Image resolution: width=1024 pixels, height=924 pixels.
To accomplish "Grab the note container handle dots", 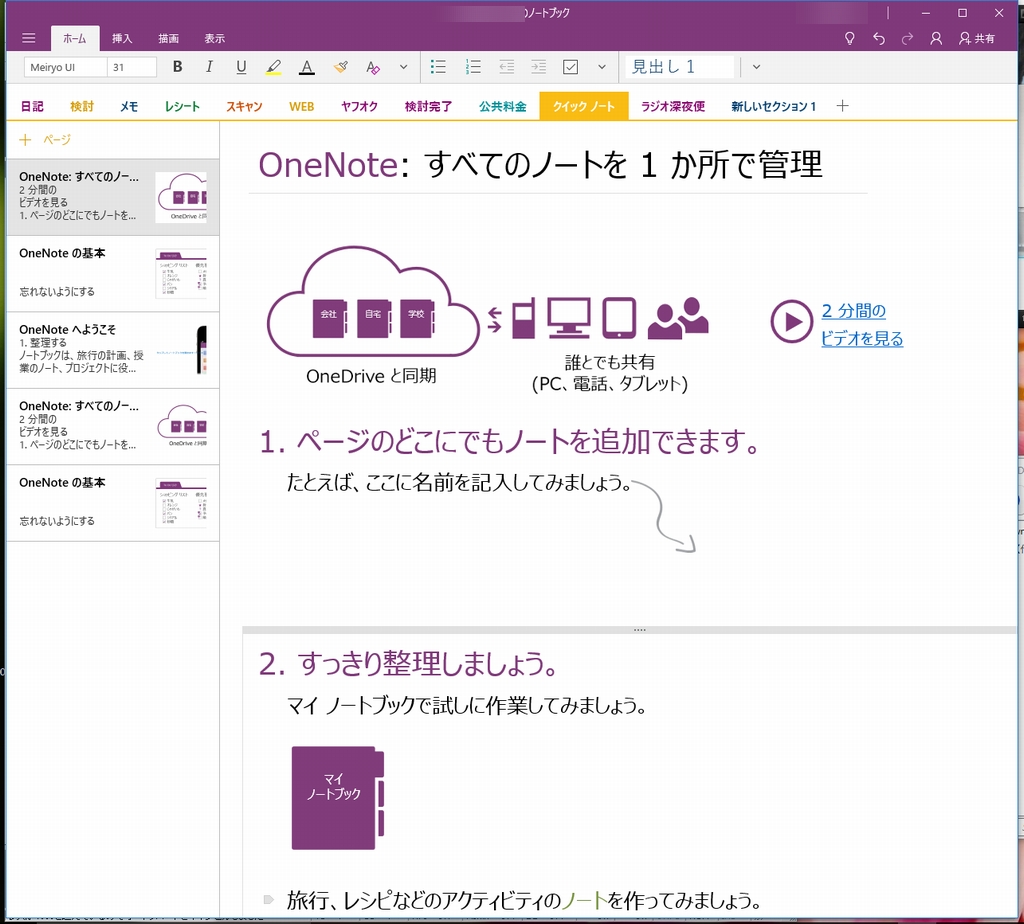I will coord(639,630).
